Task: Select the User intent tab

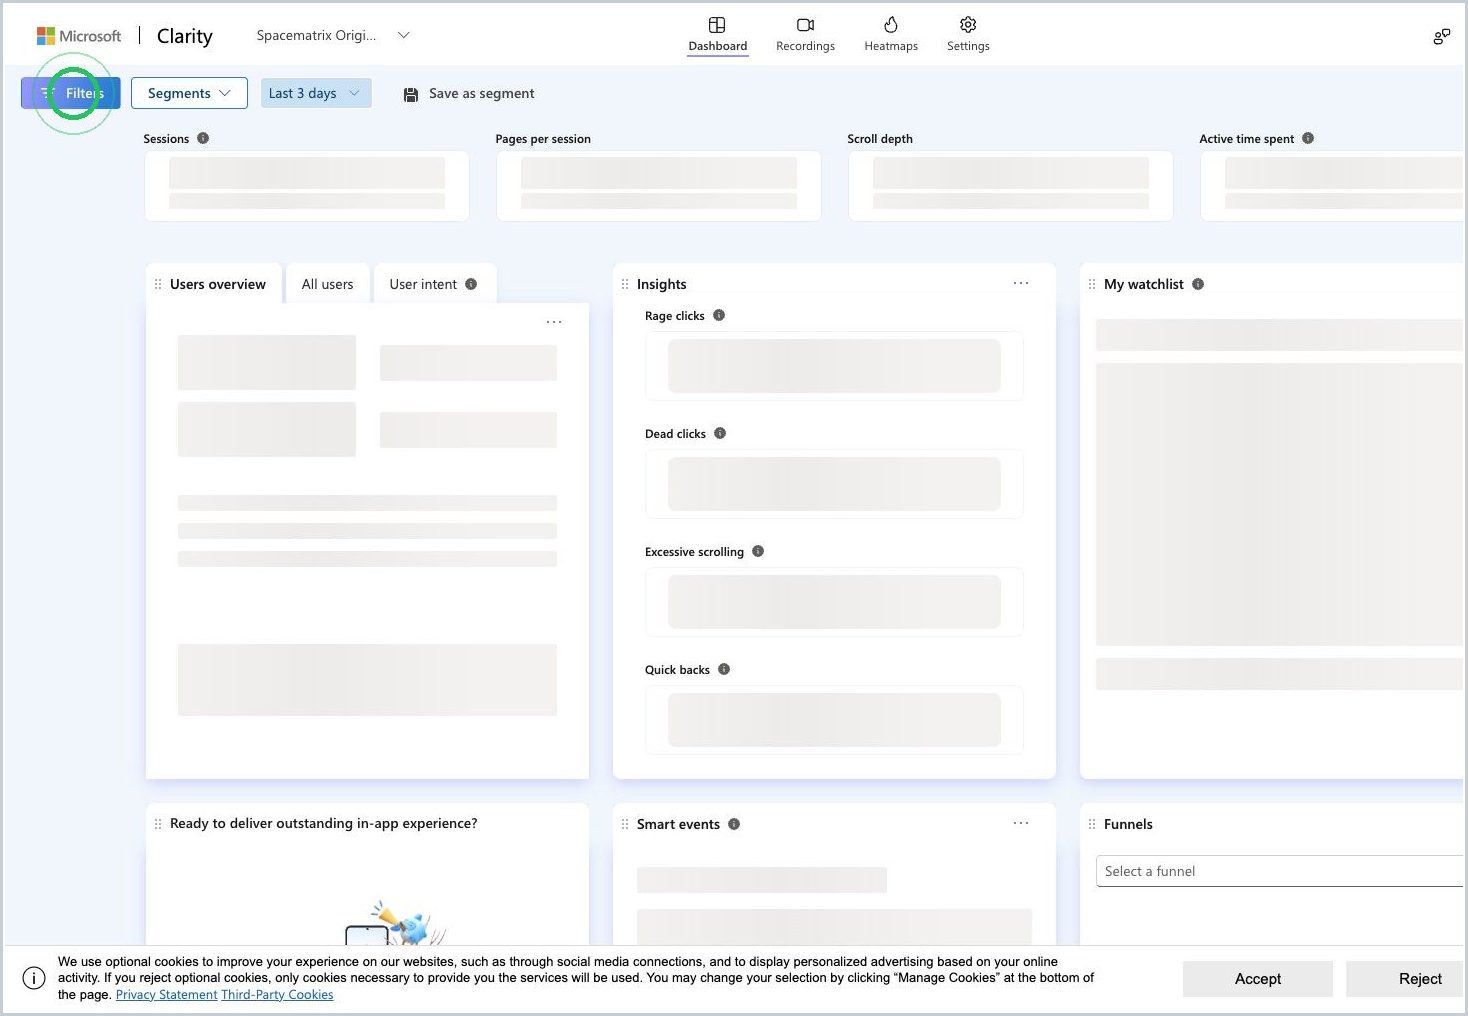Action: point(434,284)
